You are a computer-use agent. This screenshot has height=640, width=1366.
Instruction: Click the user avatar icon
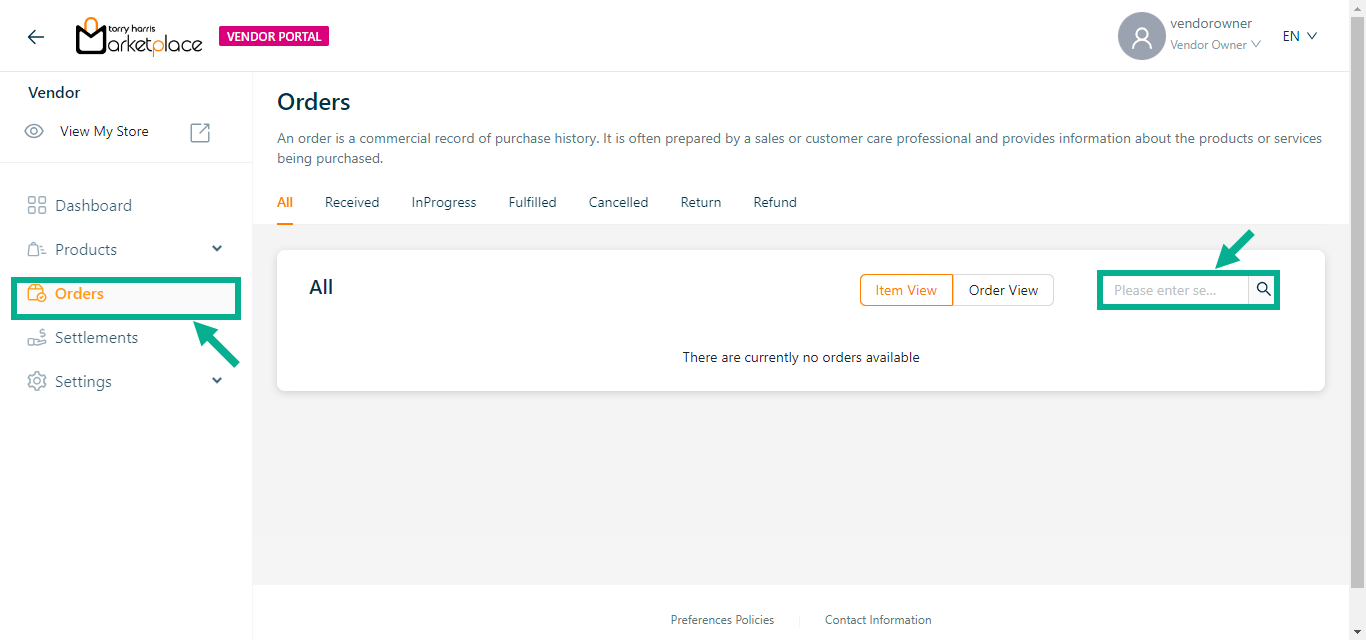coord(1141,37)
